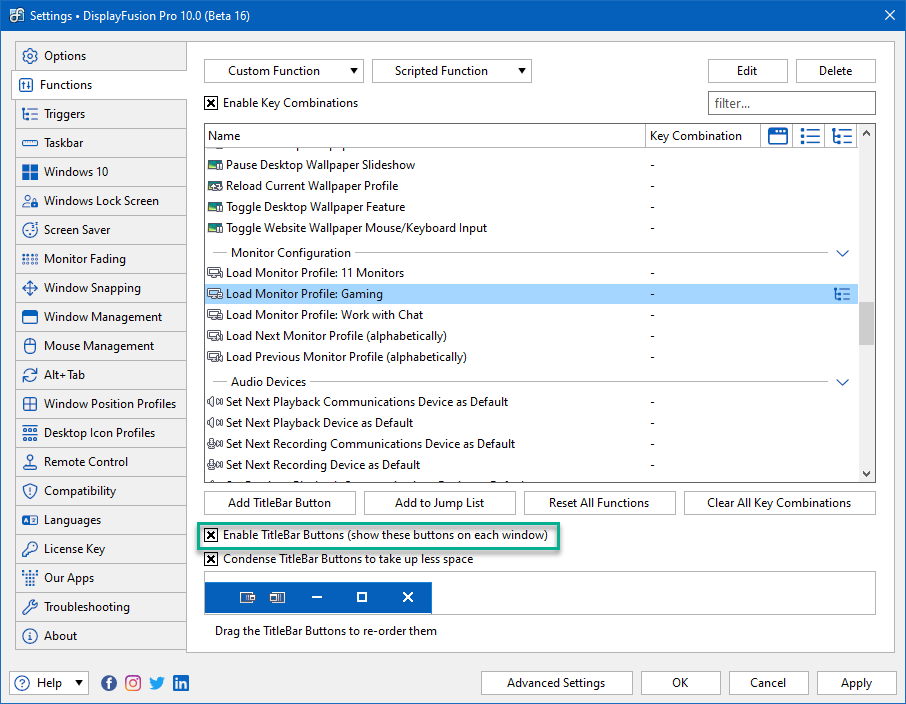
Task: Click scroll down arrow of functions list
Action: [866, 474]
